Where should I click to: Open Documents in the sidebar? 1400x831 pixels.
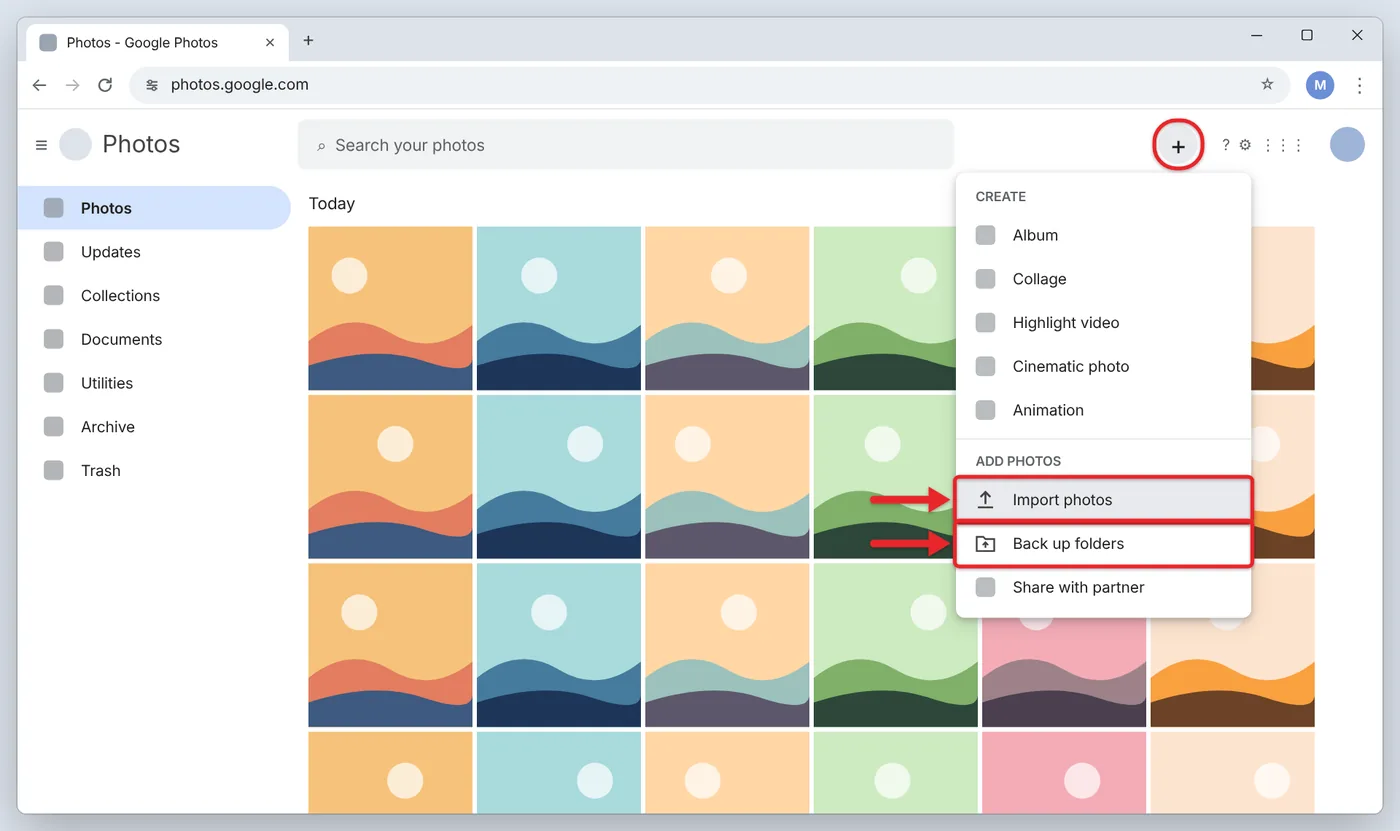(154, 340)
